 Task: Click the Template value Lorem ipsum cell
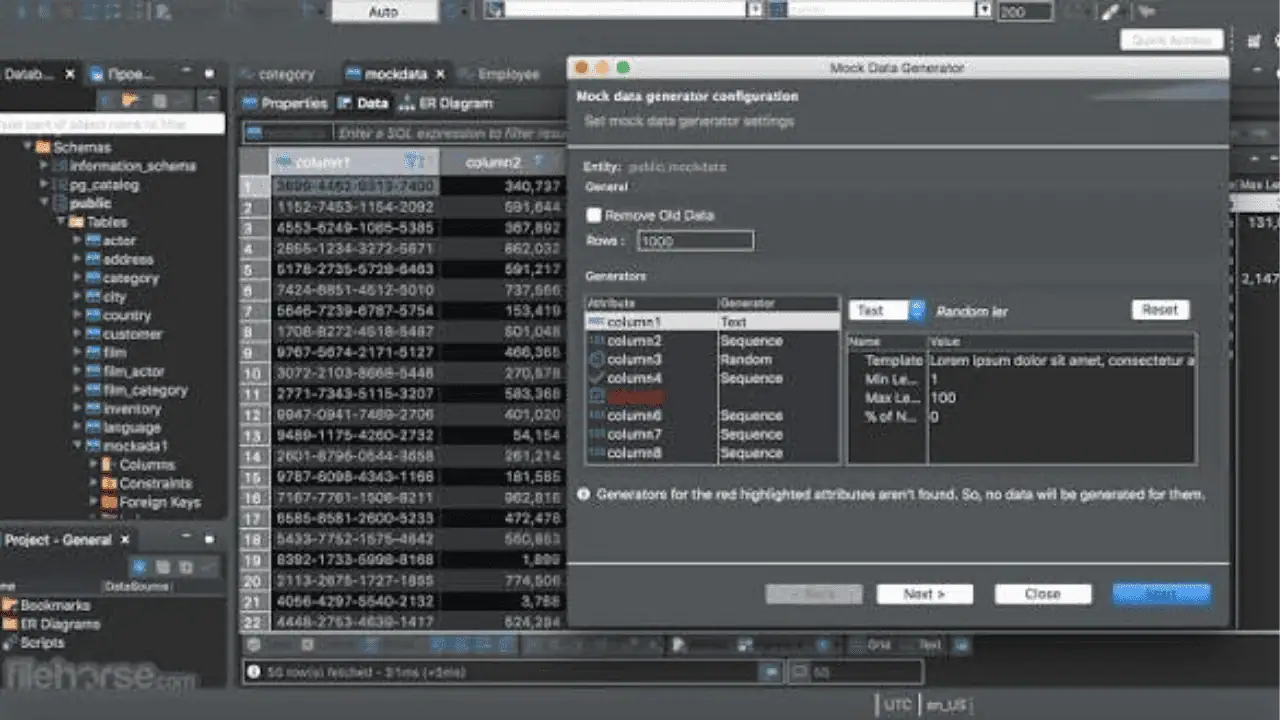coord(1062,360)
